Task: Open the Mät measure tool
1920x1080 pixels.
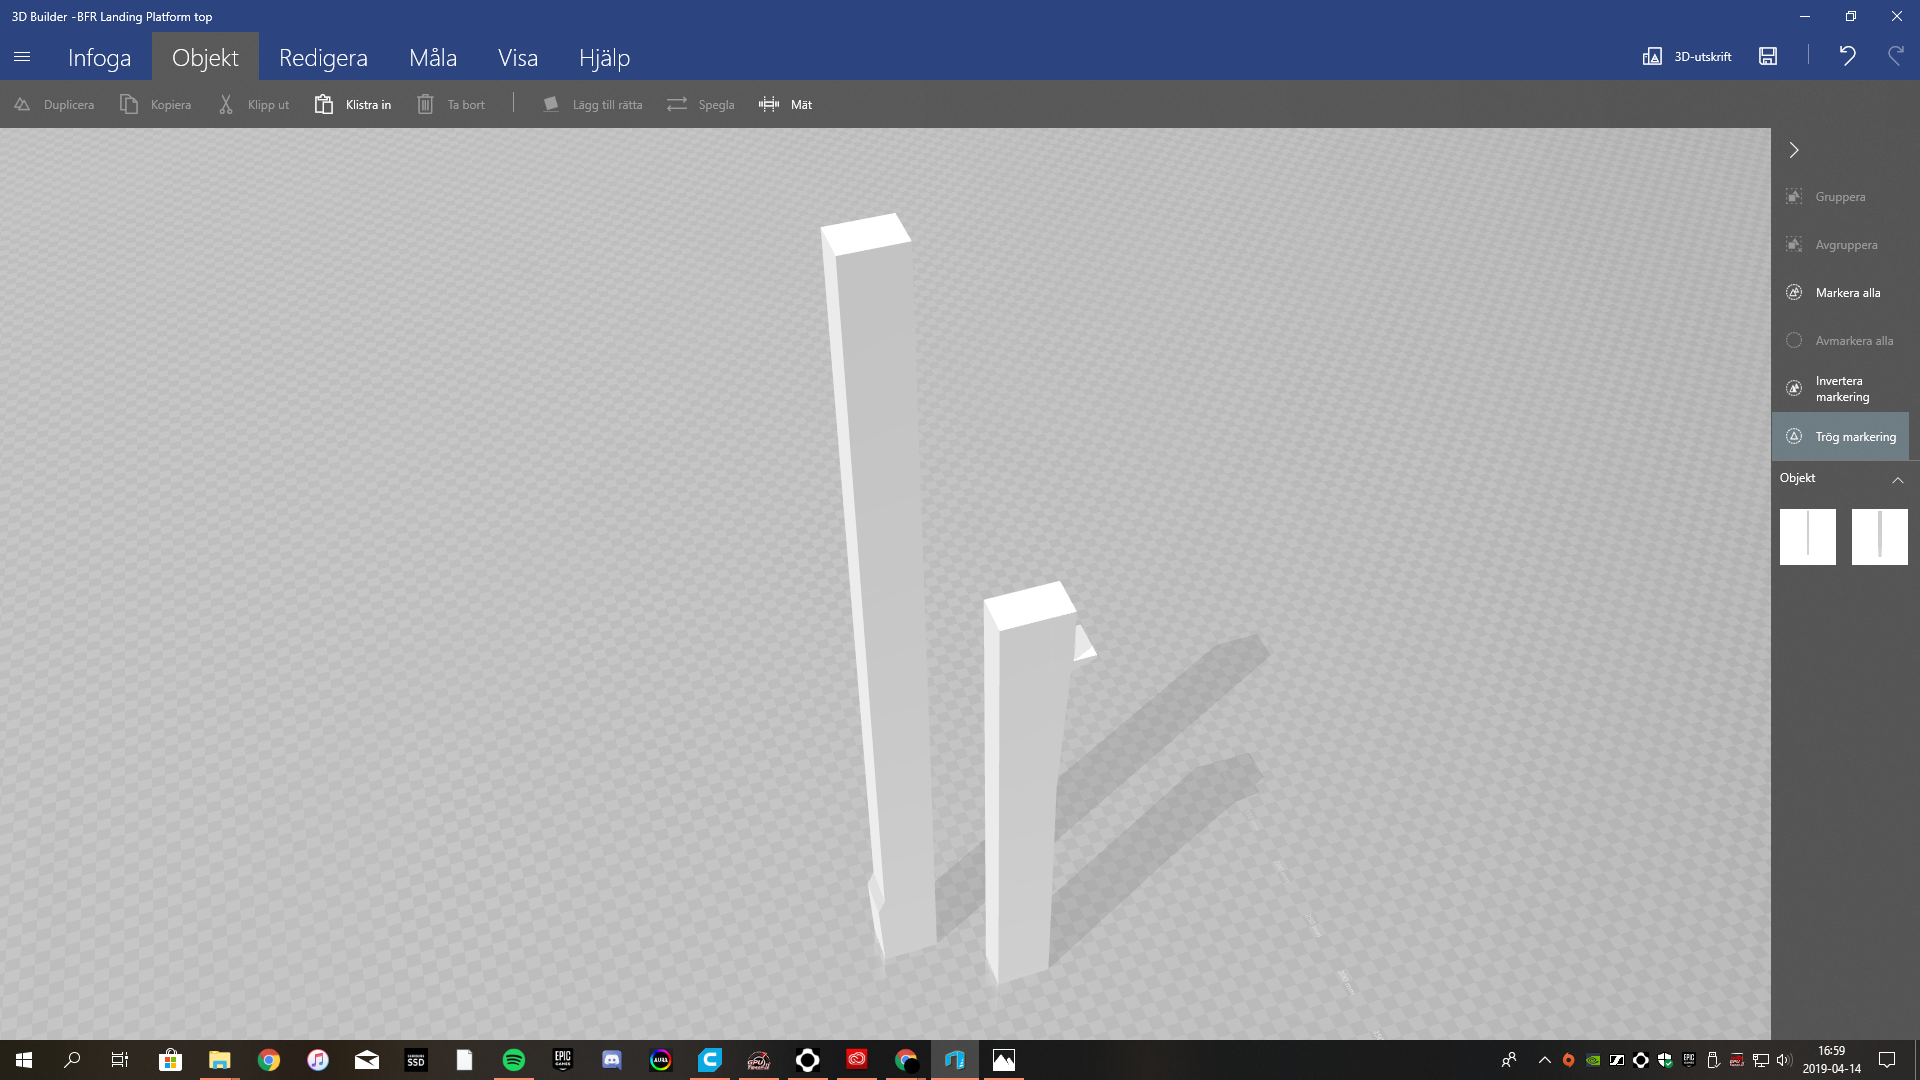Action: click(786, 104)
